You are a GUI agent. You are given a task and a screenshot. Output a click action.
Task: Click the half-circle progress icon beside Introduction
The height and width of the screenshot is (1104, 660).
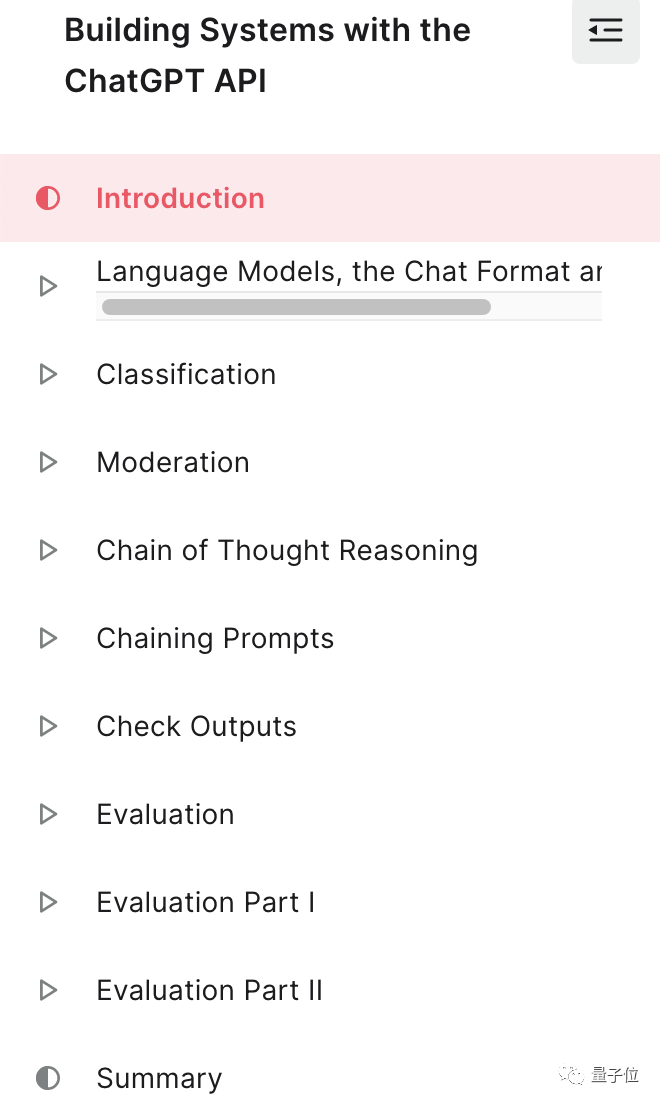click(x=48, y=198)
